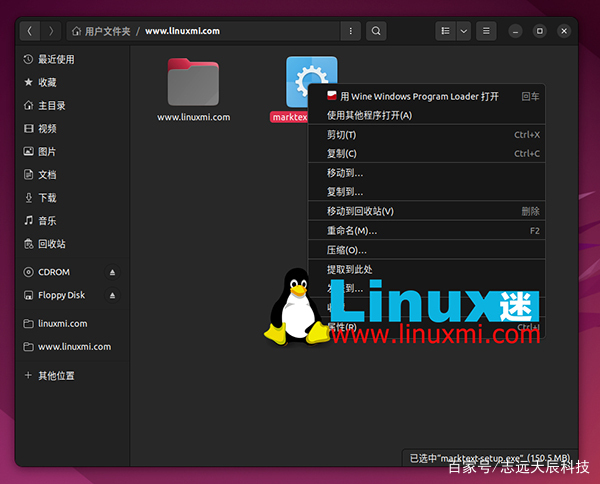Open the linuxmi.com bookmark in sidebar
600x484 pixels.
(72, 324)
